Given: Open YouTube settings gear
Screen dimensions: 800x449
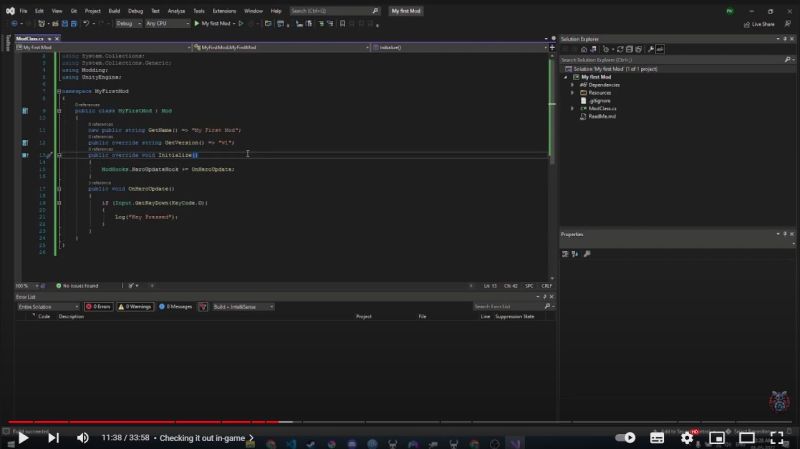Looking at the screenshot, I should [x=687, y=438].
